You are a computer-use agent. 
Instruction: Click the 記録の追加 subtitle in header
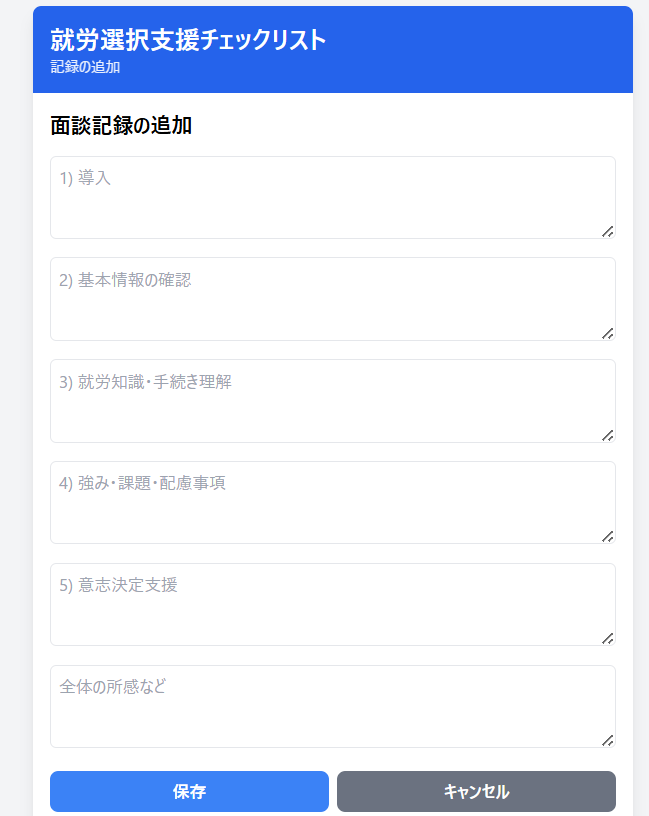click(85, 67)
